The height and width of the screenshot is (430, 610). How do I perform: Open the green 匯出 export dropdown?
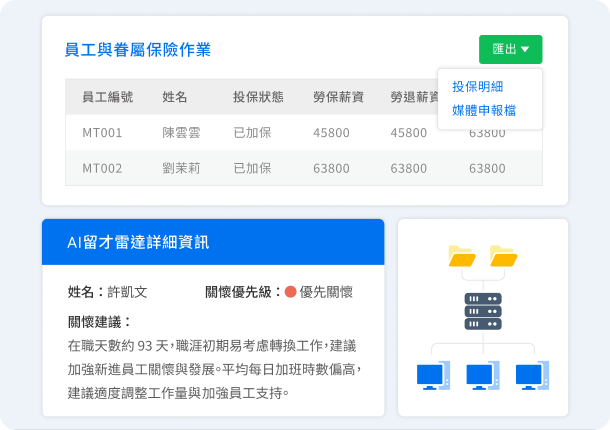[x=510, y=49]
